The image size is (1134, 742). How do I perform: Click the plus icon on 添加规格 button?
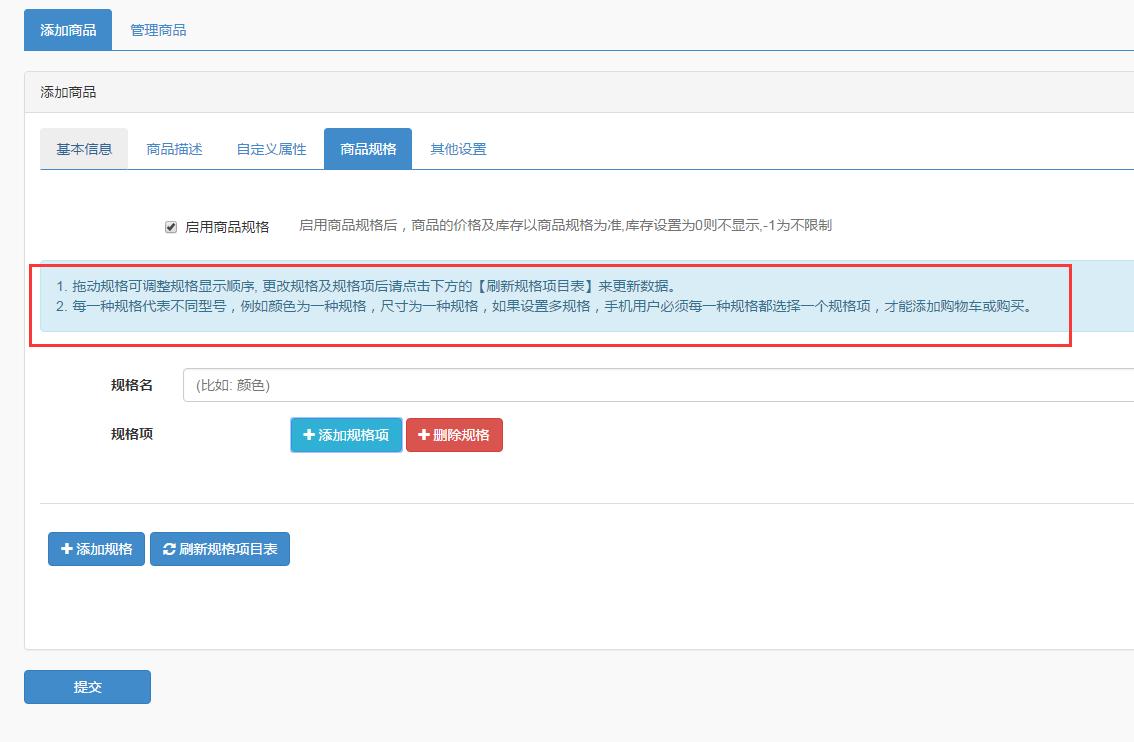[x=66, y=548]
